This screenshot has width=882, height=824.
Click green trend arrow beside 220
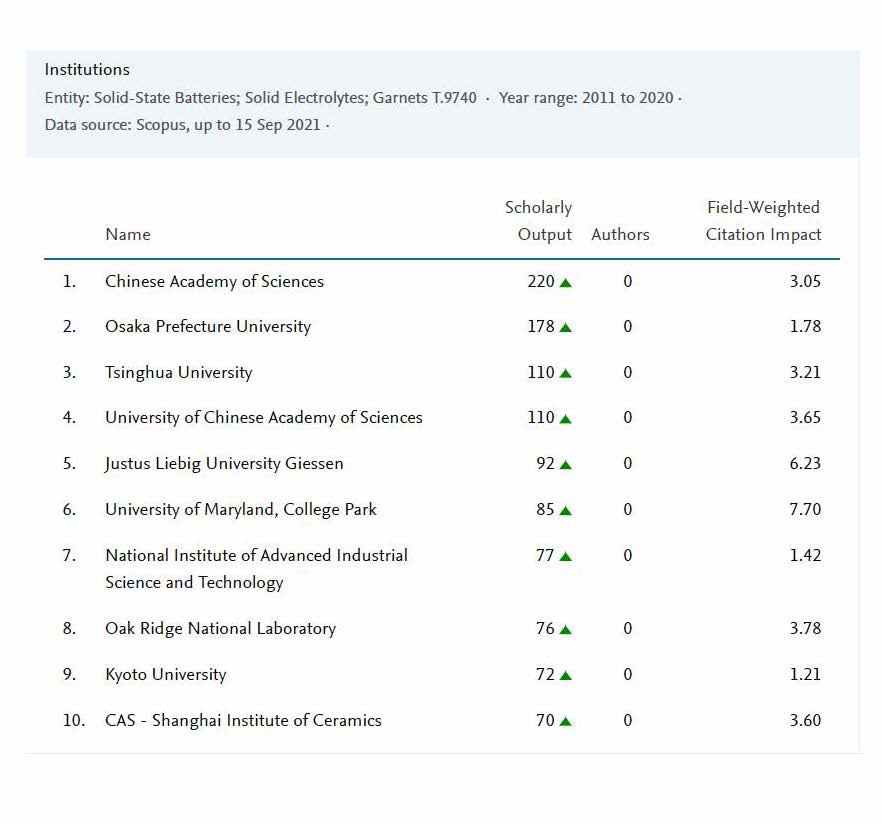point(566,282)
